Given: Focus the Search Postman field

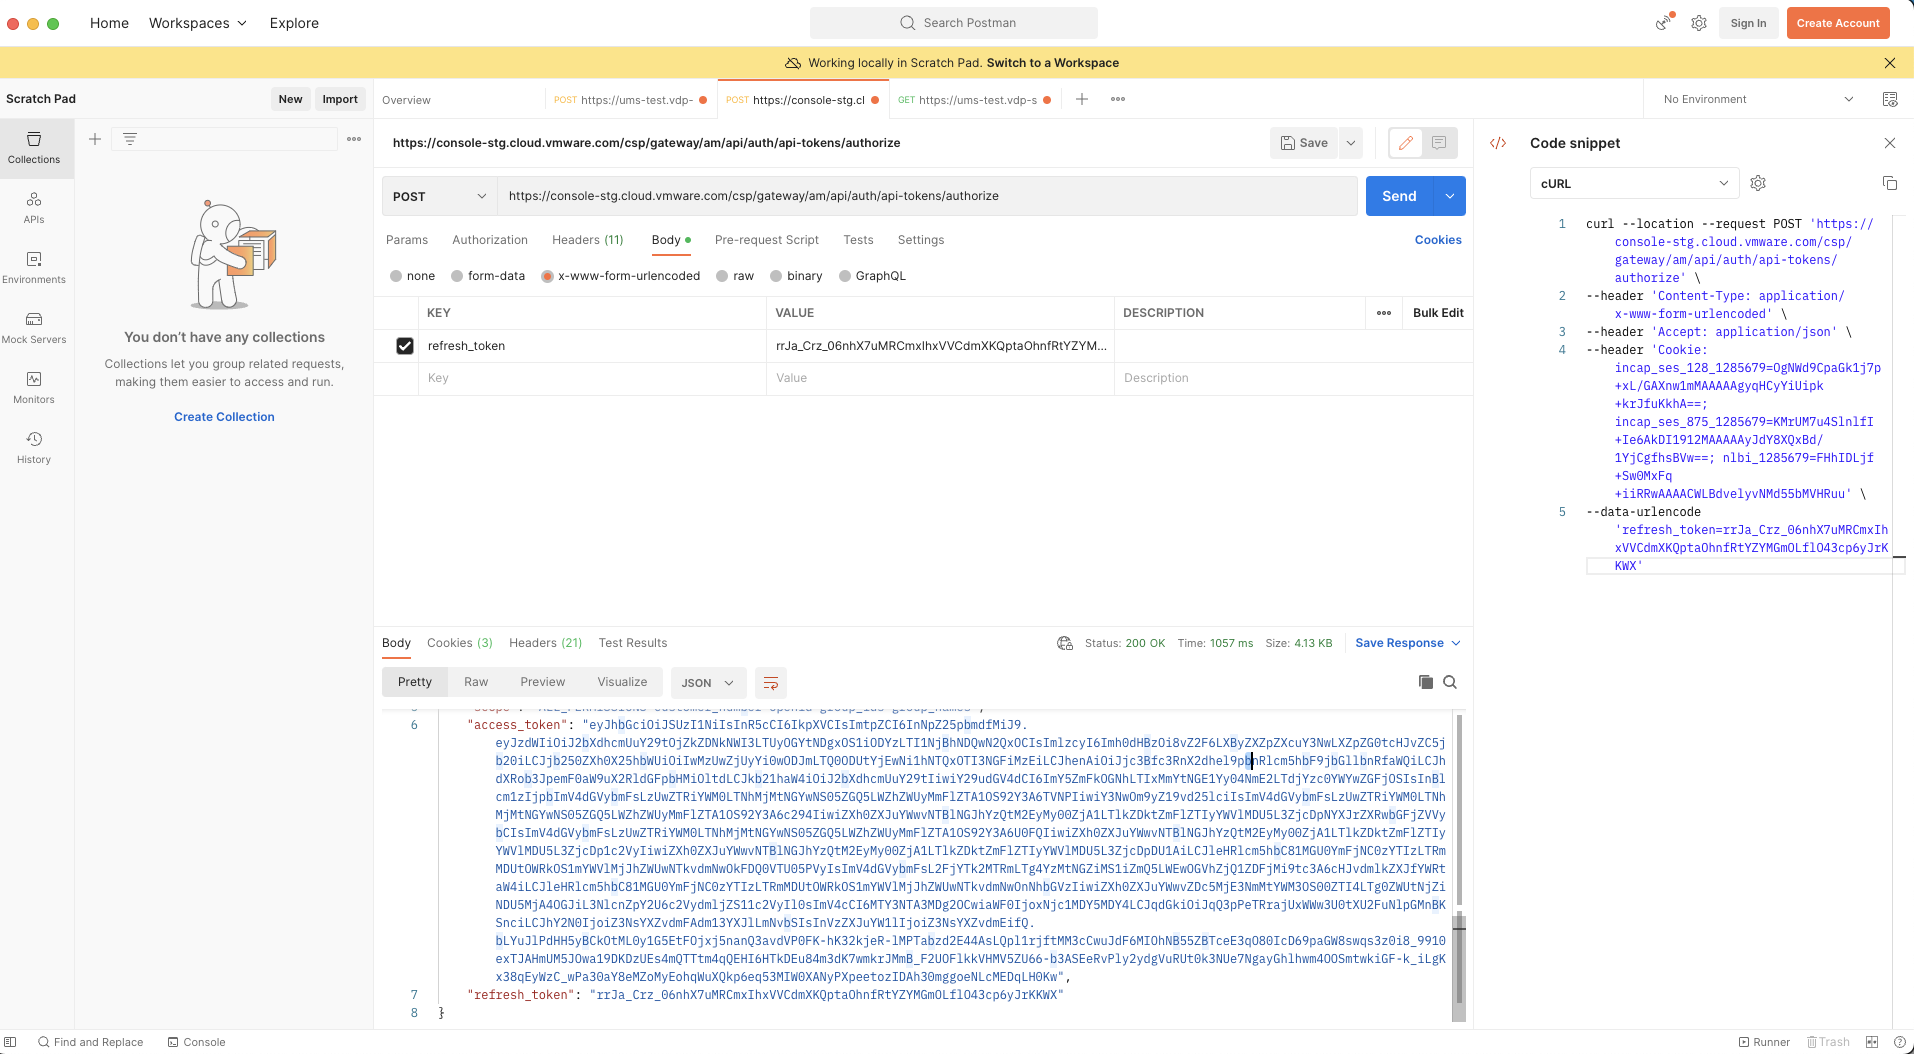Looking at the screenshot, I should (x=954, y=23).
